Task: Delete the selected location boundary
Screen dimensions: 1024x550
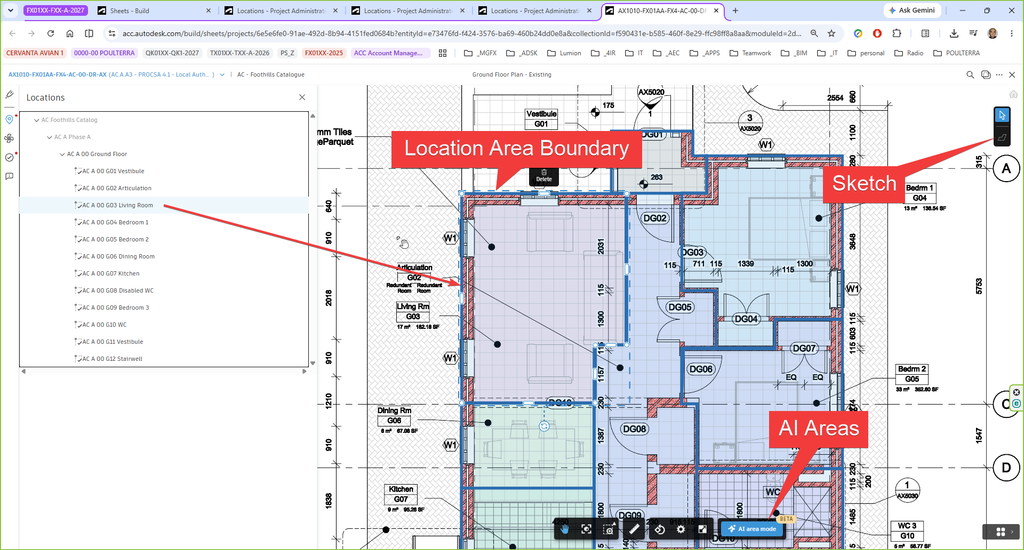Action: pyautogui.click(x=544, y=176)
